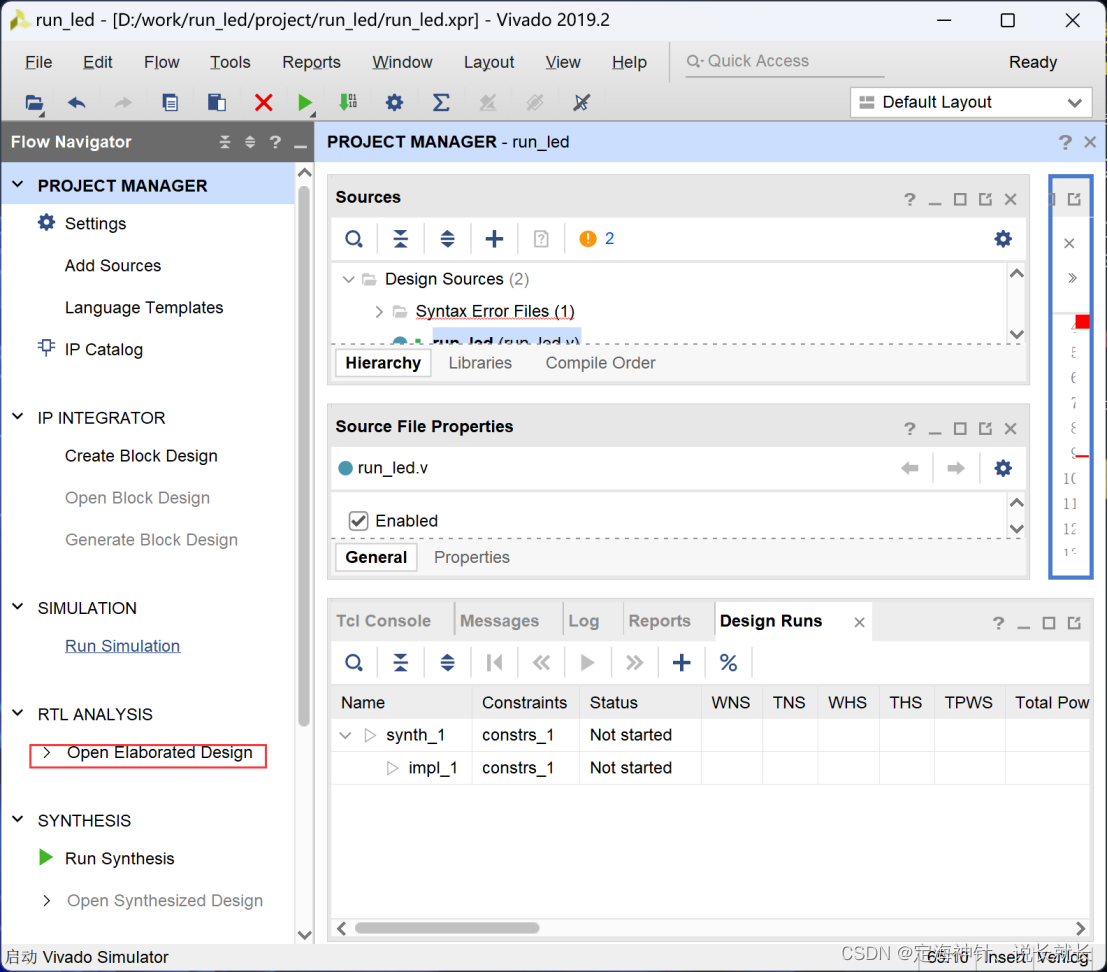Toggle percentage display in Design Runs
Image resolution: width=1108 pixels, height=972 pixels.
(729, 663)
